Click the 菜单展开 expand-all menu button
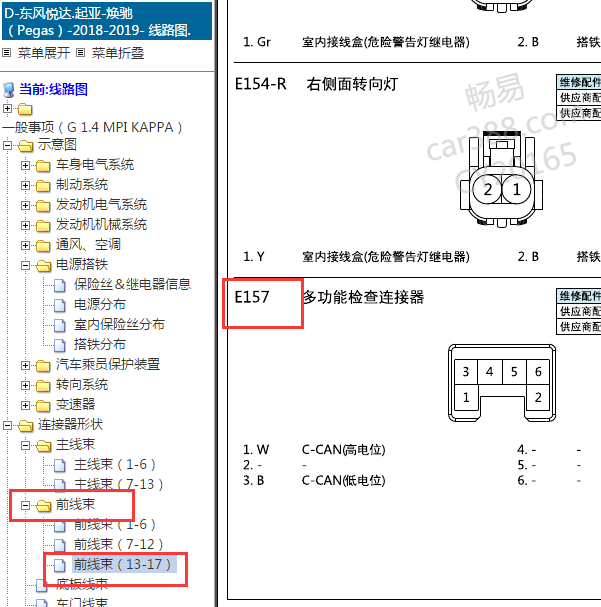Viewport: 601px width, 607px height. click(44, 53)
